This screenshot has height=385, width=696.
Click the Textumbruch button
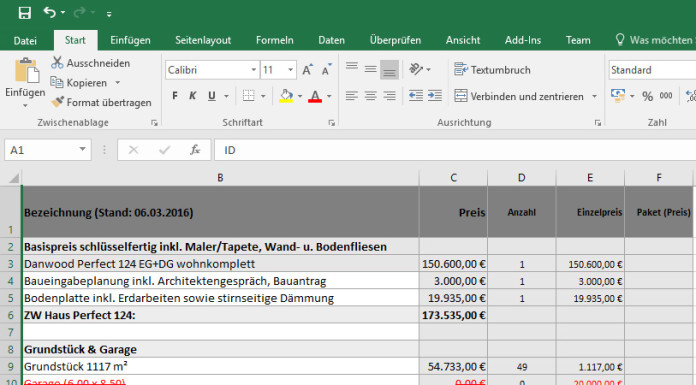tap(492, 70)
